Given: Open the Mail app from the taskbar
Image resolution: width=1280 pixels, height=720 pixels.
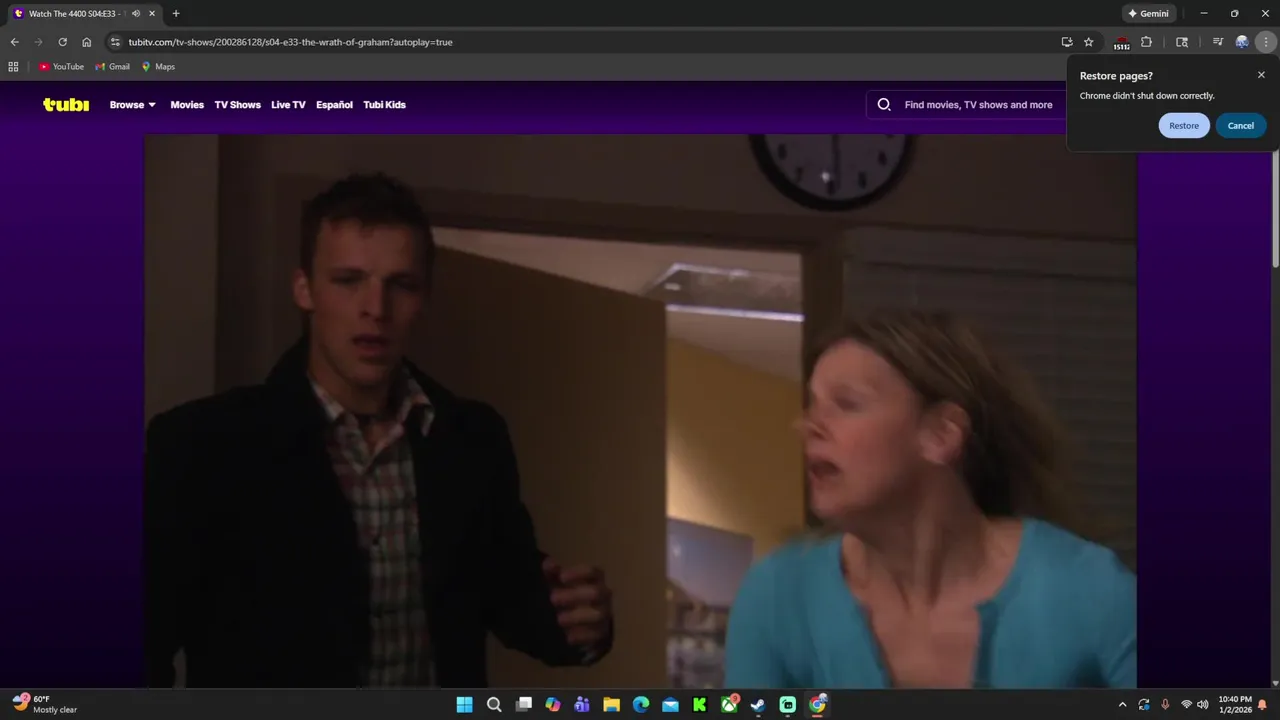Looking at the screenshot, I should click(x=670, y=705).
